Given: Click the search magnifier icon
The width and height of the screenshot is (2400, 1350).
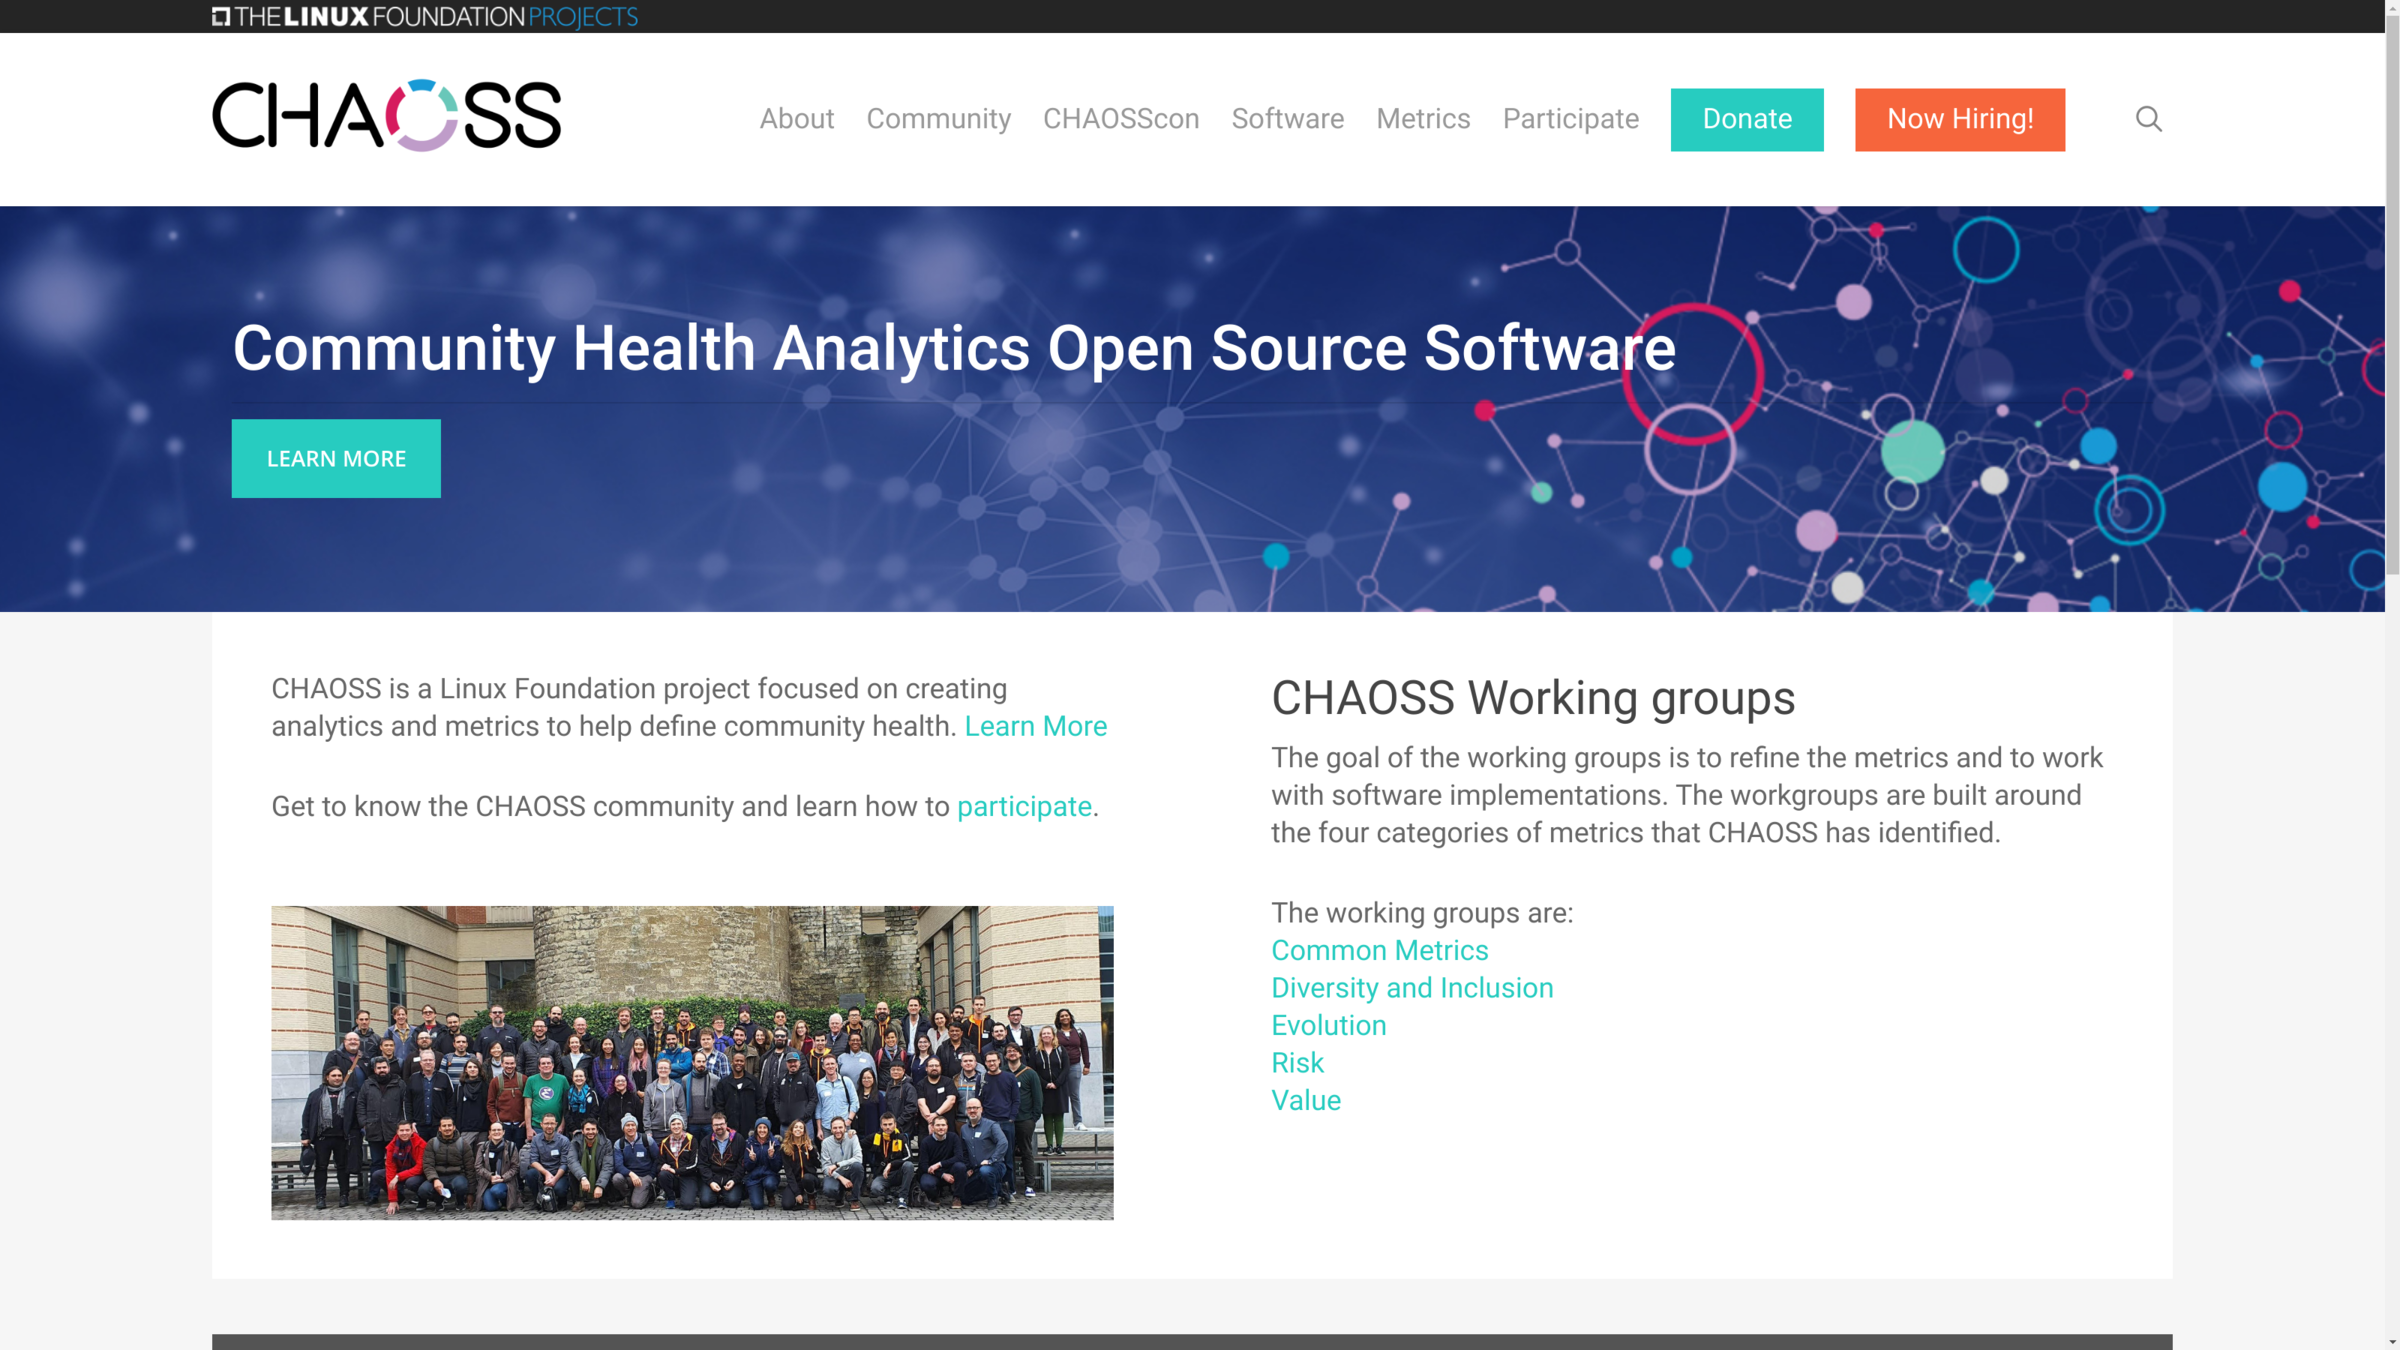Looking at the screenshot, I should (2148, 119).
